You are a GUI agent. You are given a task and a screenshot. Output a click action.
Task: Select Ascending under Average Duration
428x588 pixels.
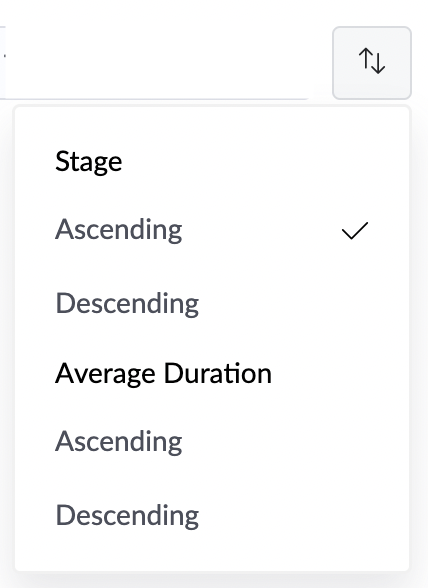212,441
